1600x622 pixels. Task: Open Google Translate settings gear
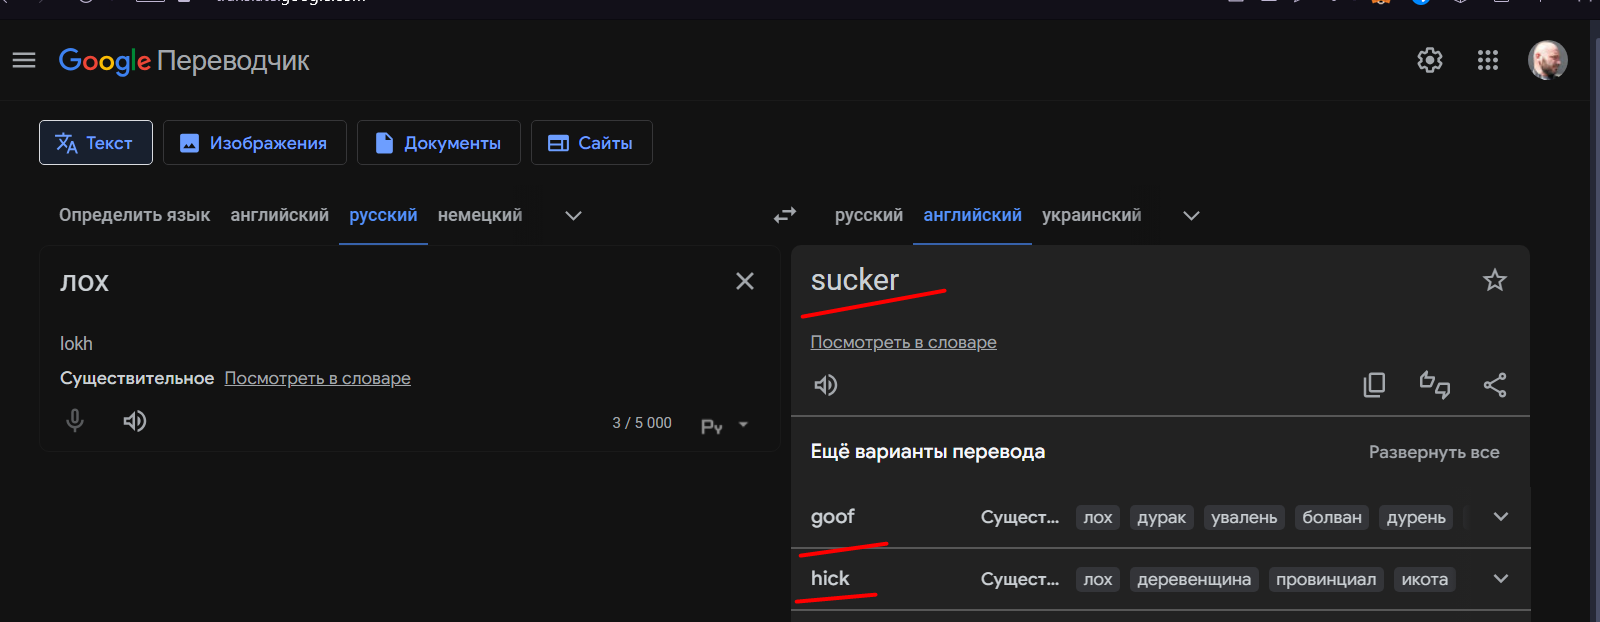point(1430,61)
